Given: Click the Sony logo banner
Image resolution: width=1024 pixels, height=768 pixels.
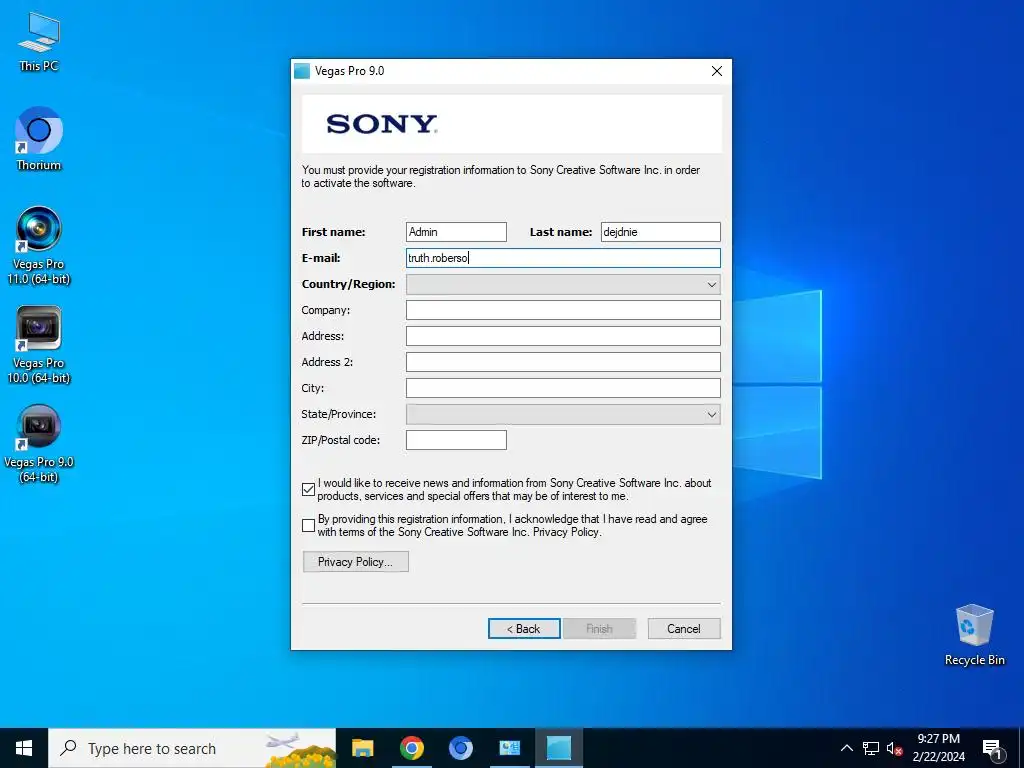Looking at the screenshot, I should click(x=511, y=124).
